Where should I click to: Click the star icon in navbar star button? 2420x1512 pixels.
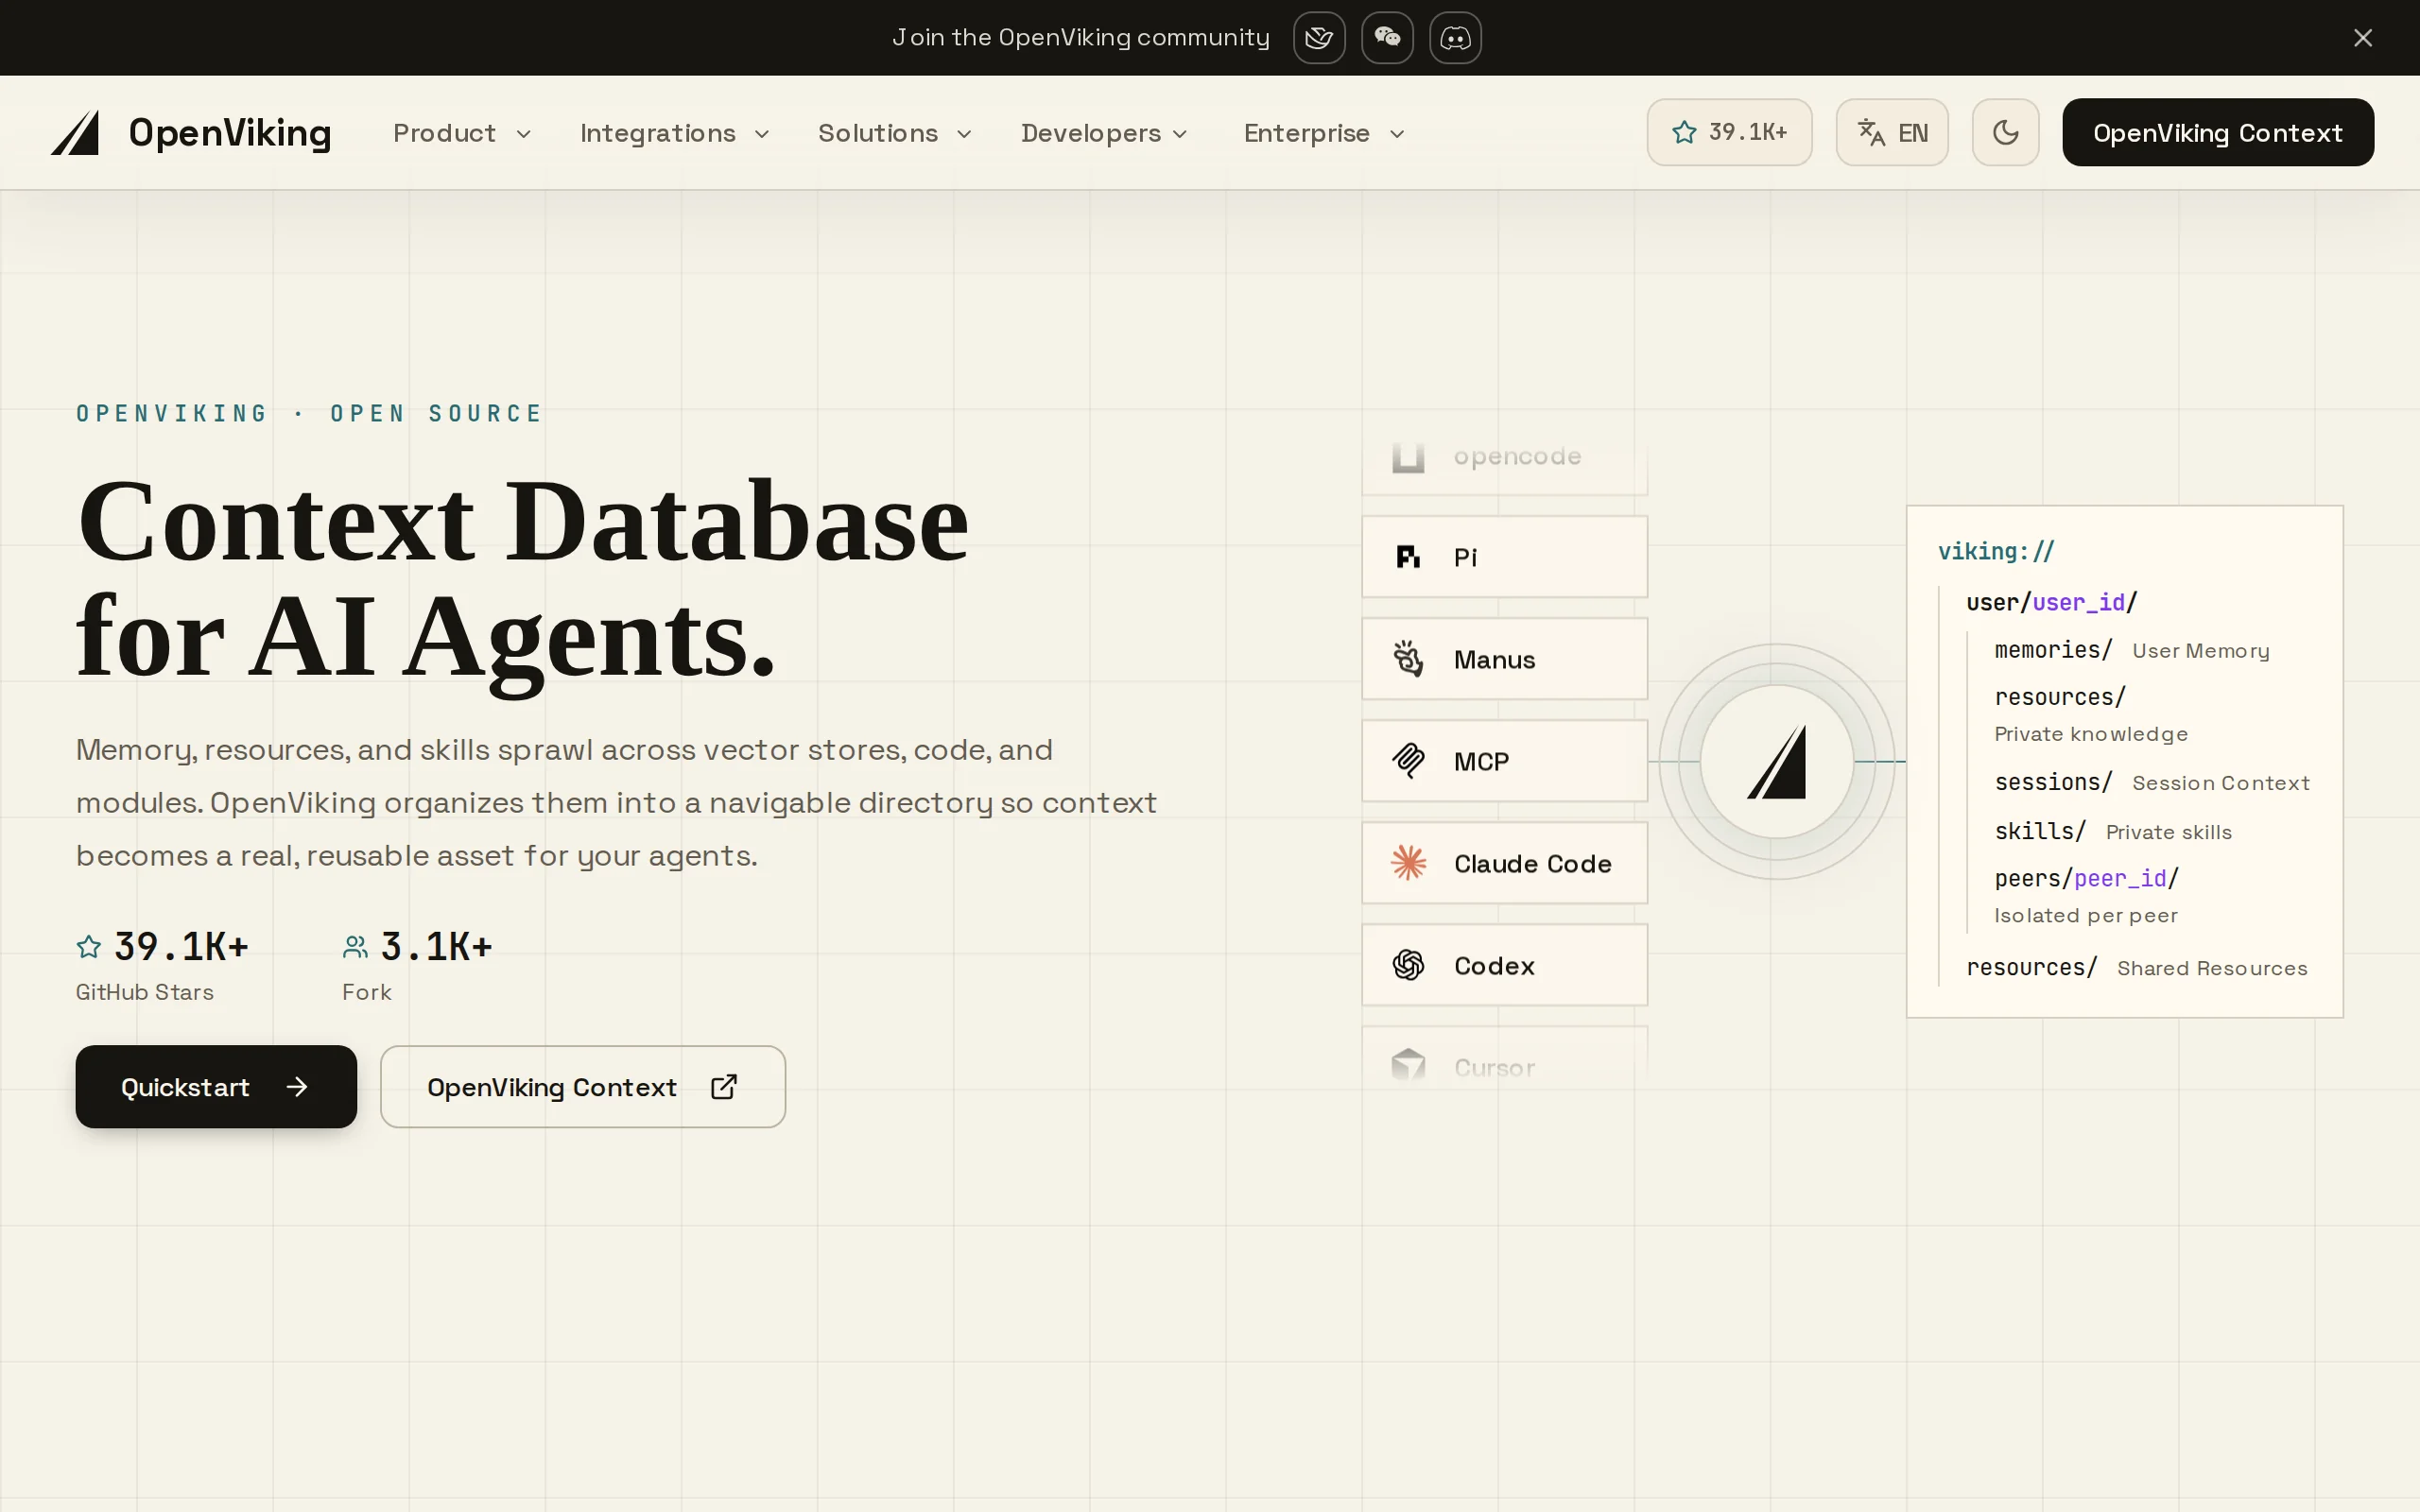click(1684, 132)
